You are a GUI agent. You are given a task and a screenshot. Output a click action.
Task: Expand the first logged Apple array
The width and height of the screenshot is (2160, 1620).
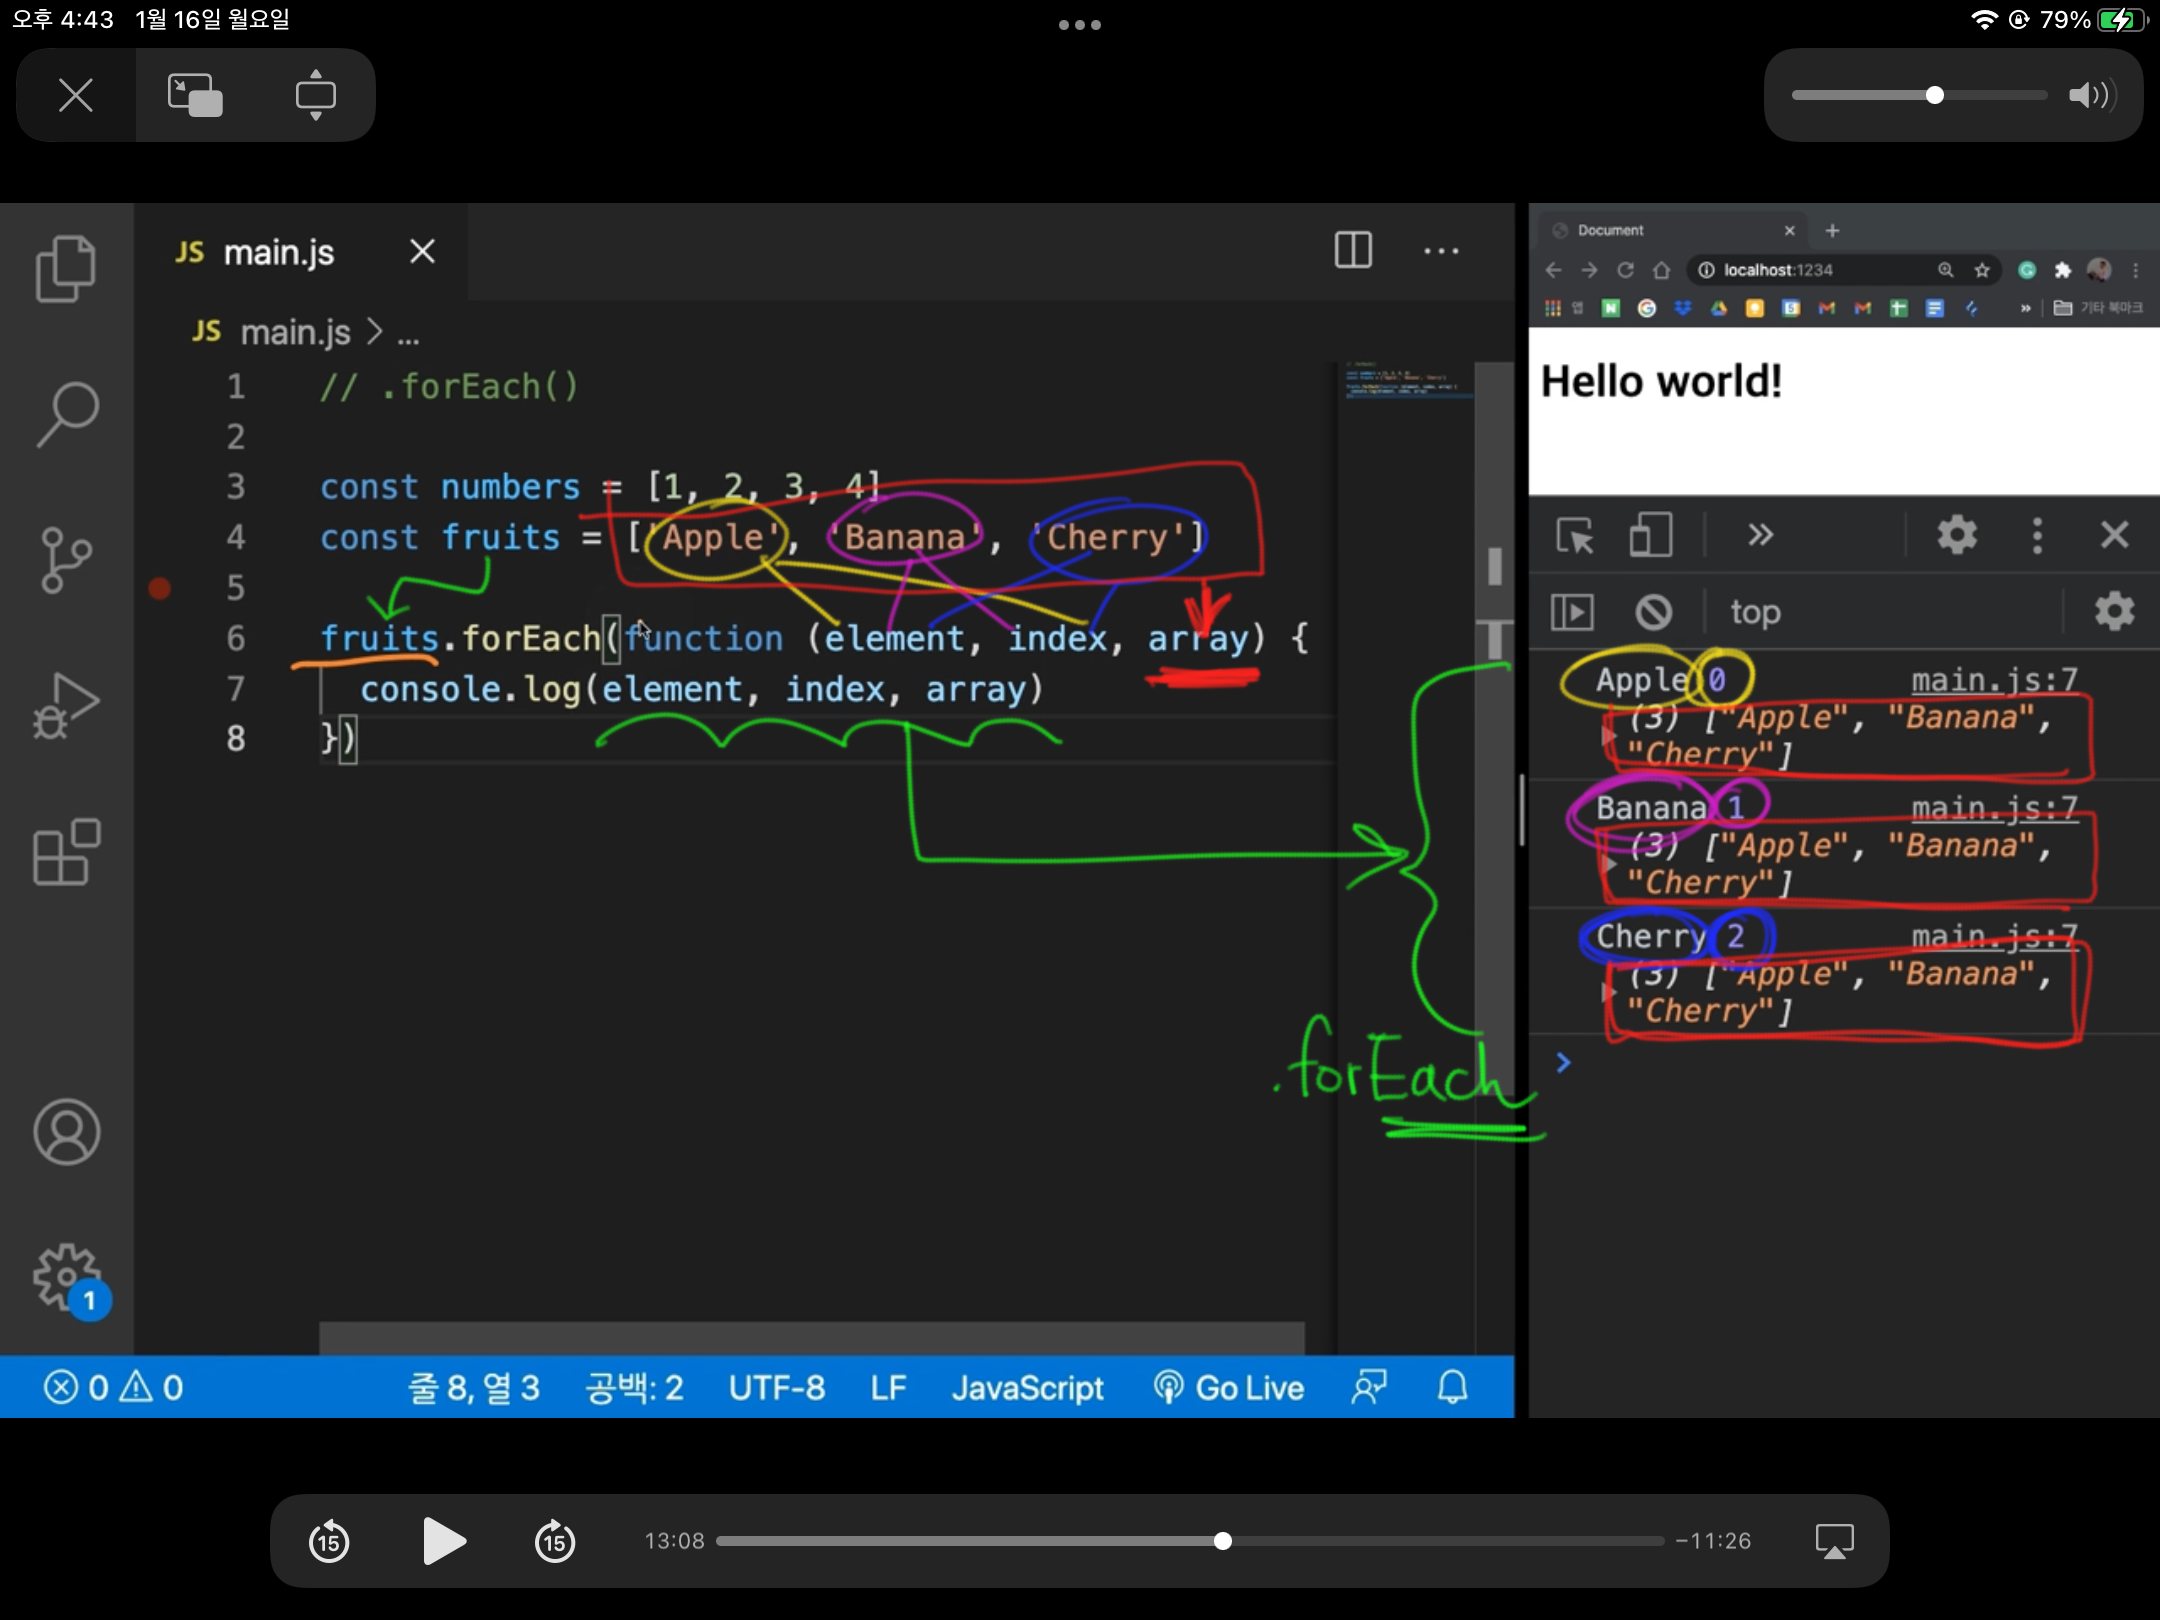[x=1608, y=736]
